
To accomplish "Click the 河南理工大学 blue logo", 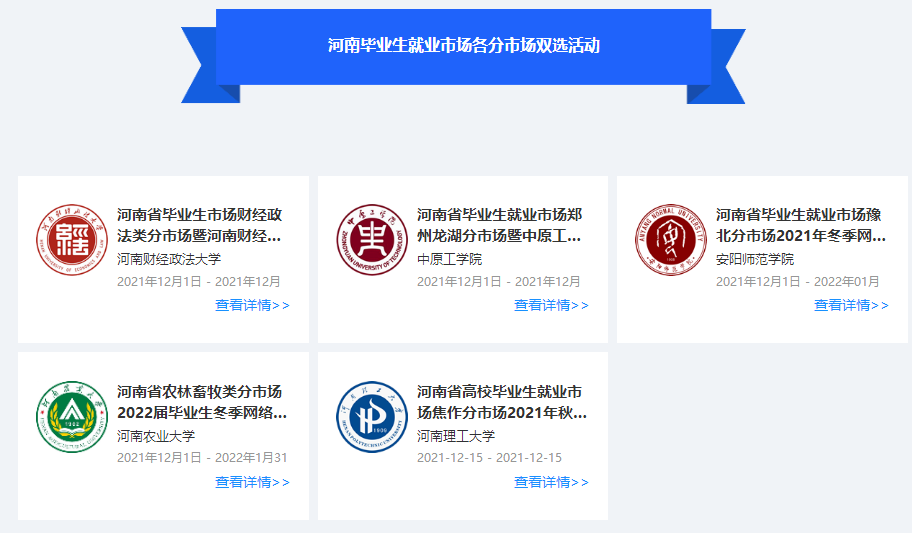I will point(371,416).
